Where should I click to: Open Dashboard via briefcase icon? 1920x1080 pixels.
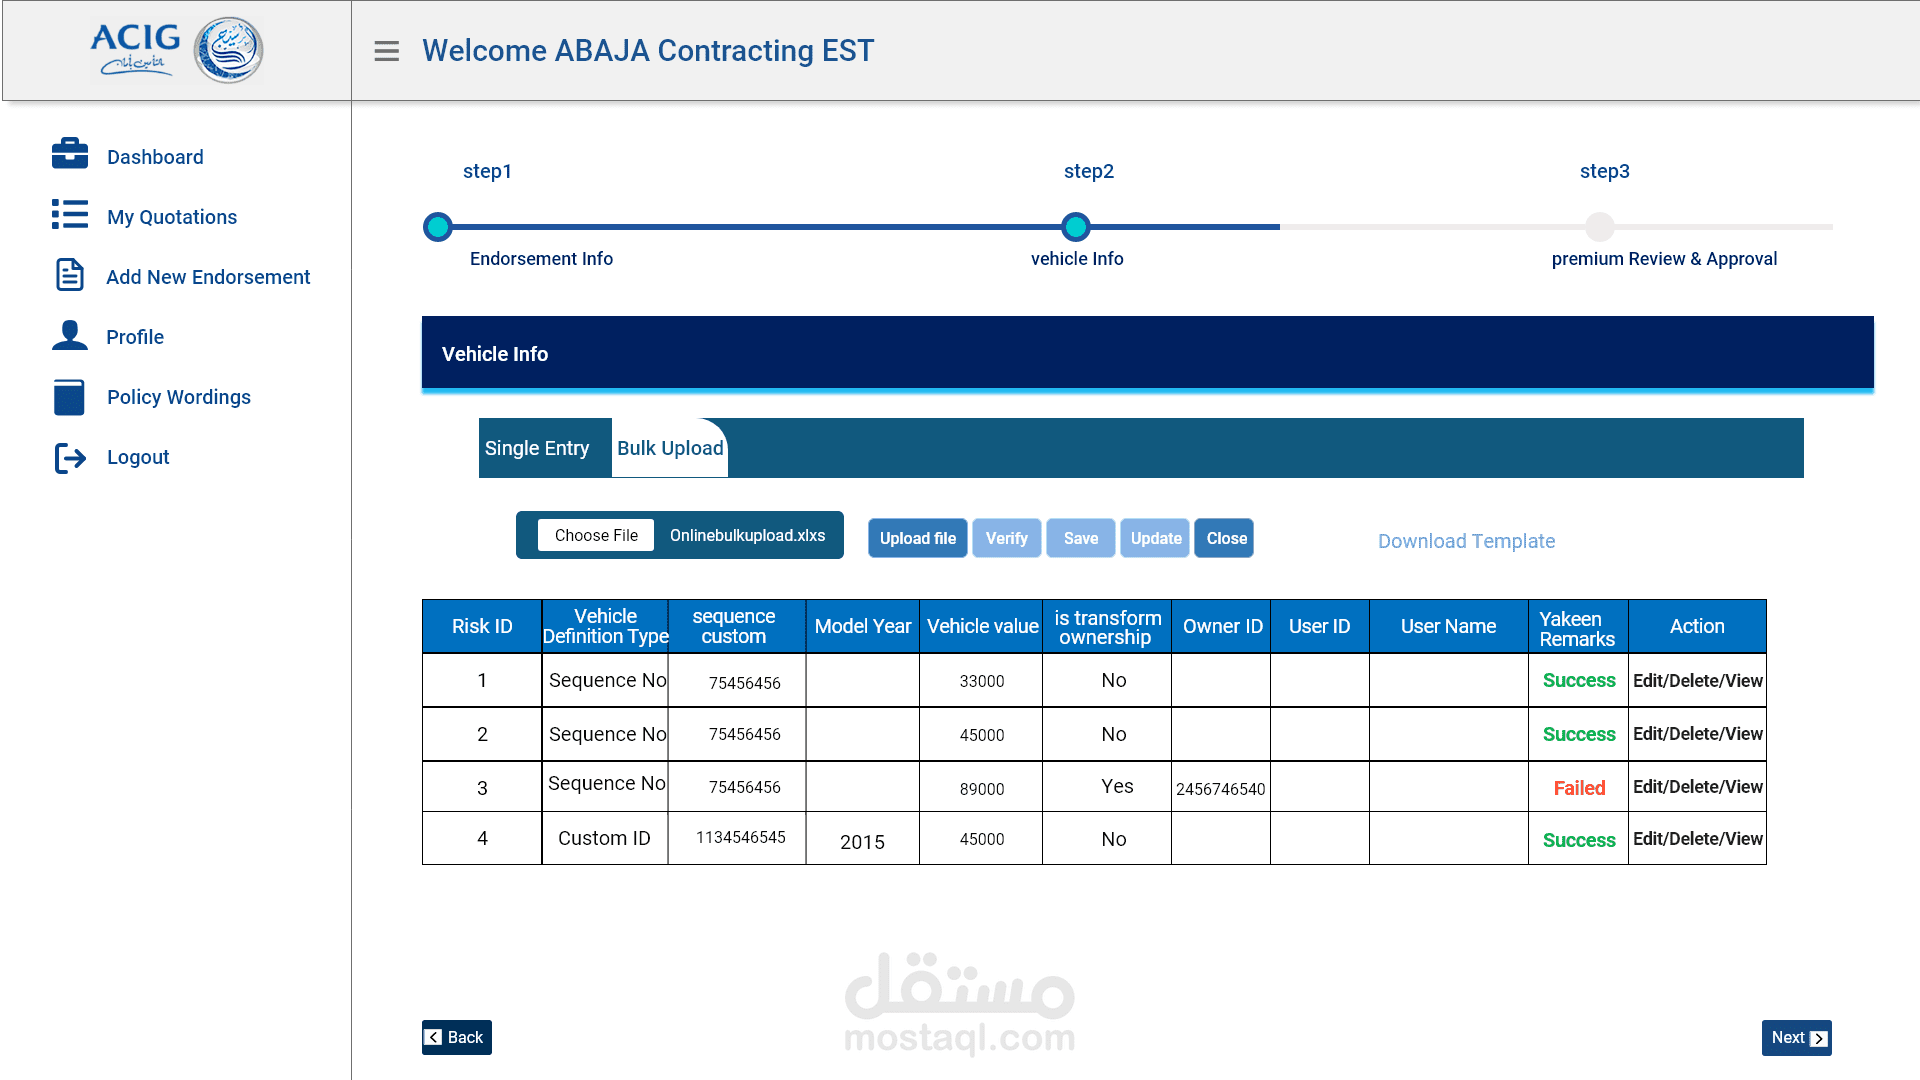[70, 154]
